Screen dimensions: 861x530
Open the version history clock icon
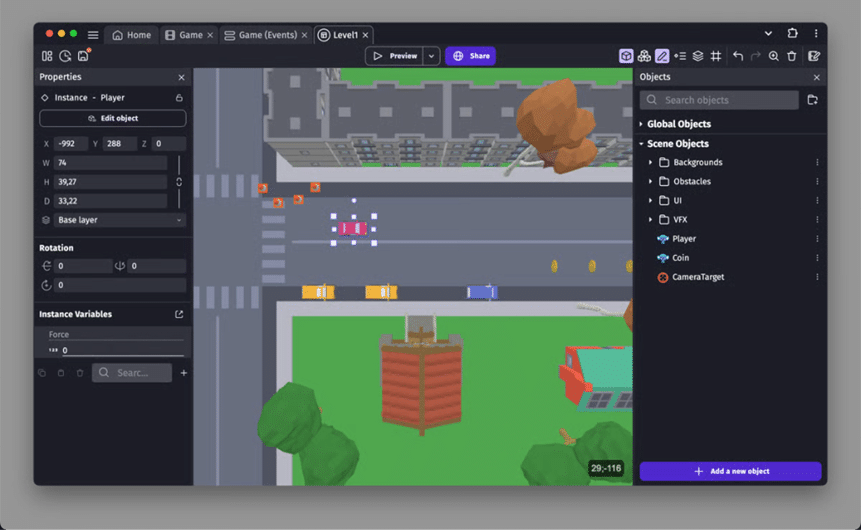coord(65,56)
